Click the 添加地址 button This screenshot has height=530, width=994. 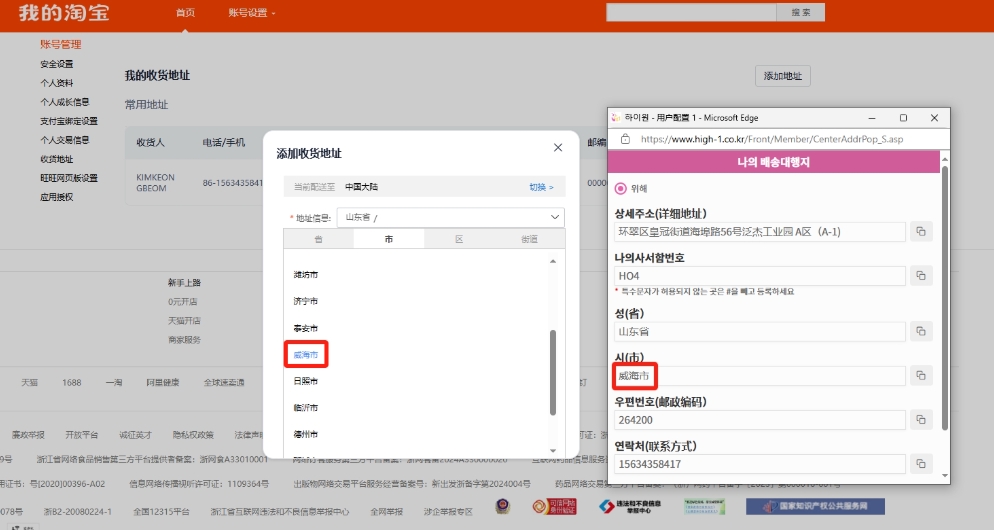click(x=782, y=76)
